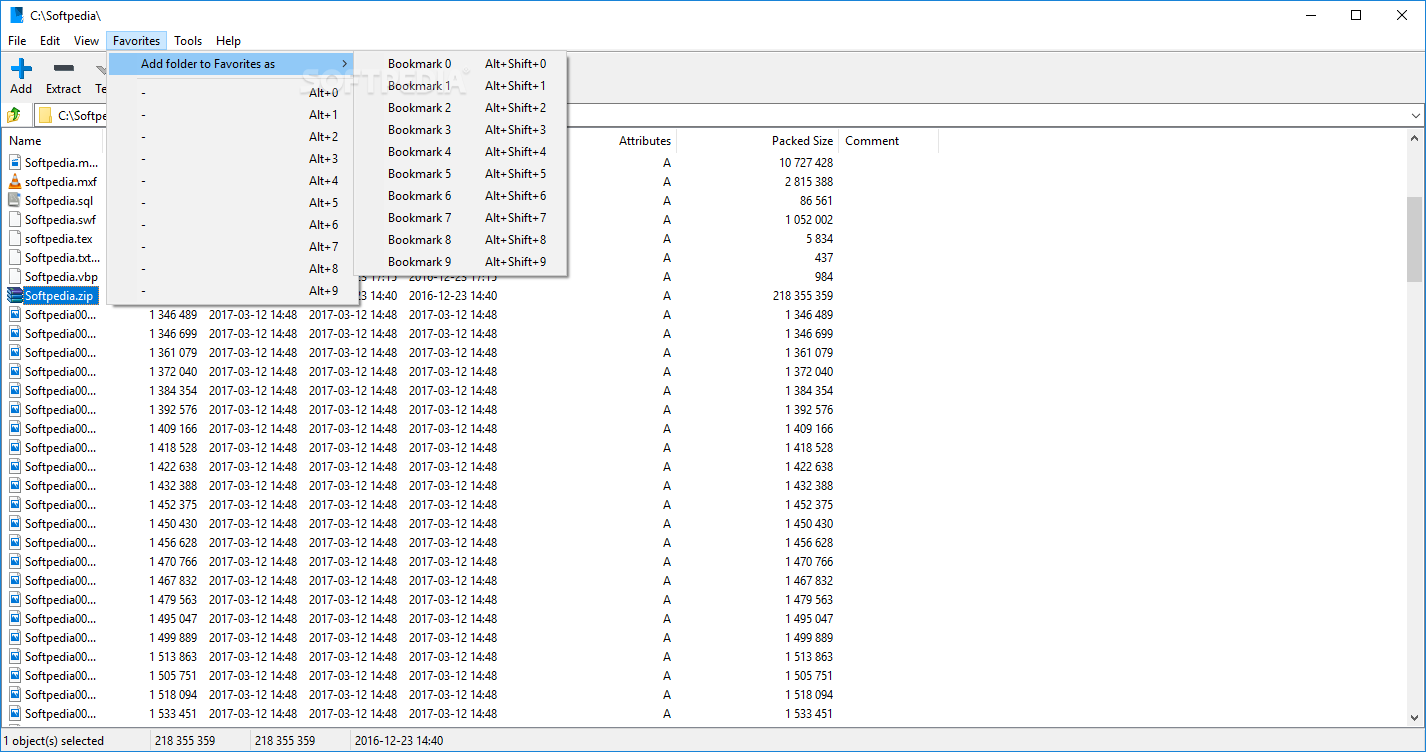This screenshot has height=752, width=1426.
Task: Click packed size value 86 561
Action: [x=817, y=201]
